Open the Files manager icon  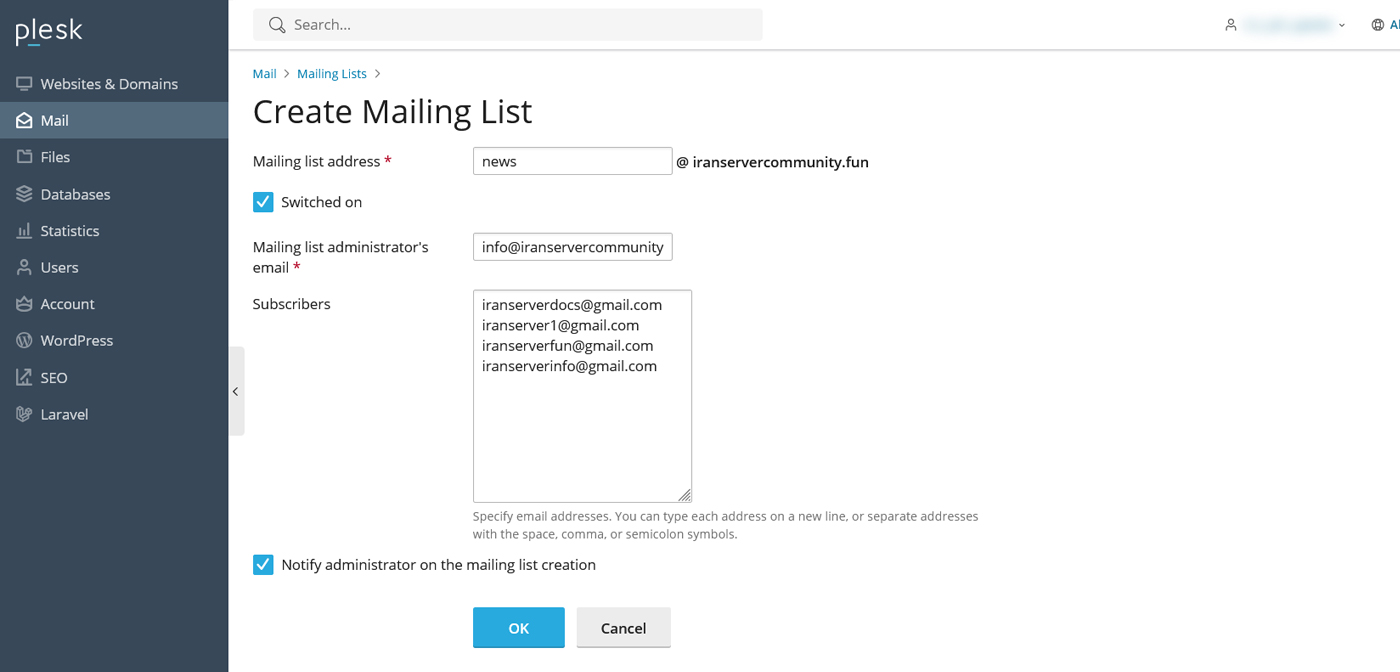click(23, 156)
